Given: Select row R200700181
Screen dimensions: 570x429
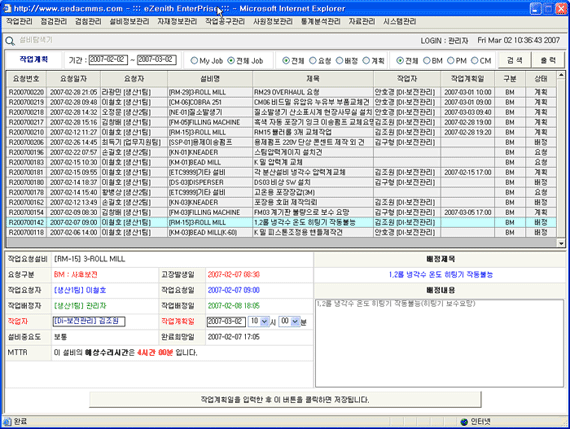Looking at the screenshot, I should click(x=282, y=172).
